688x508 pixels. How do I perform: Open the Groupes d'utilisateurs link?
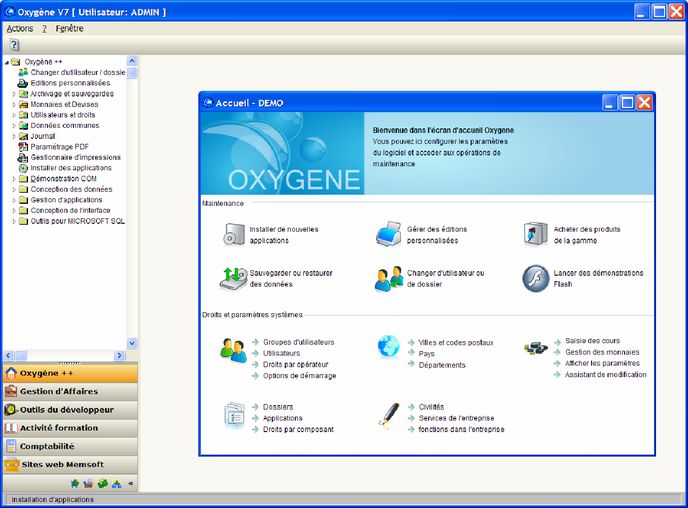point(298,342)
